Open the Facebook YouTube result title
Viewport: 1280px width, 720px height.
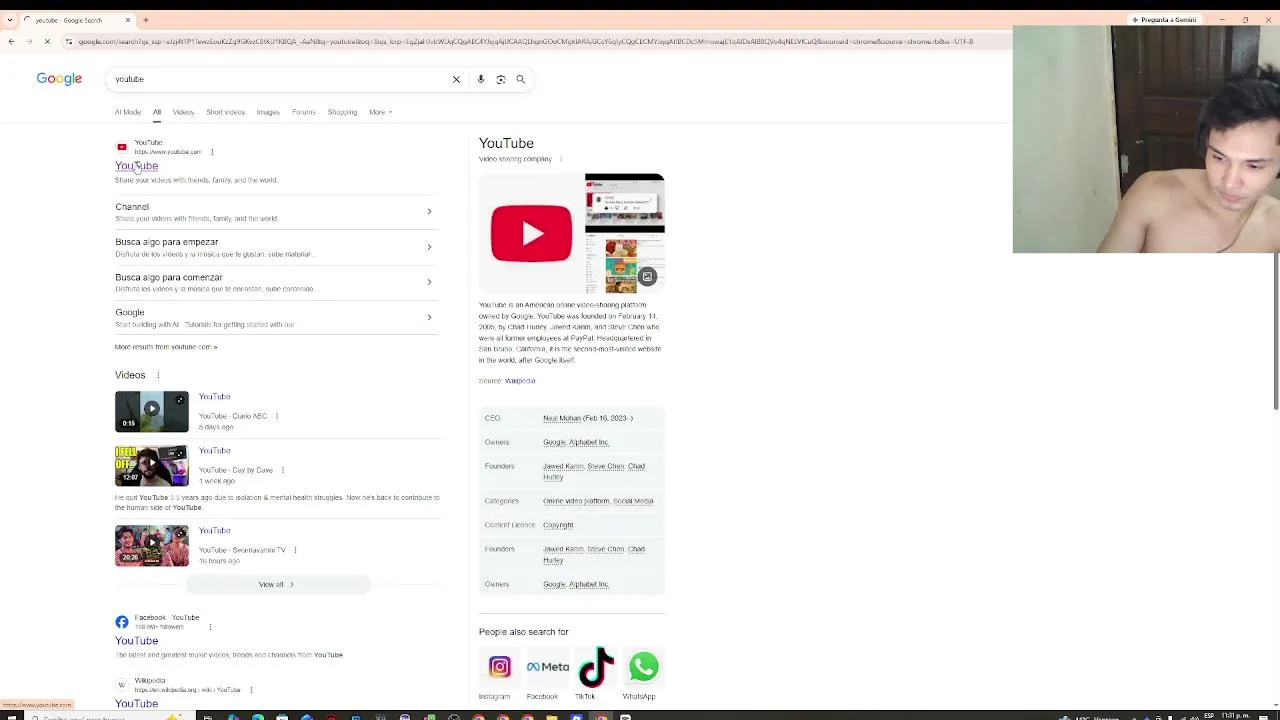[x=136, y=641]
